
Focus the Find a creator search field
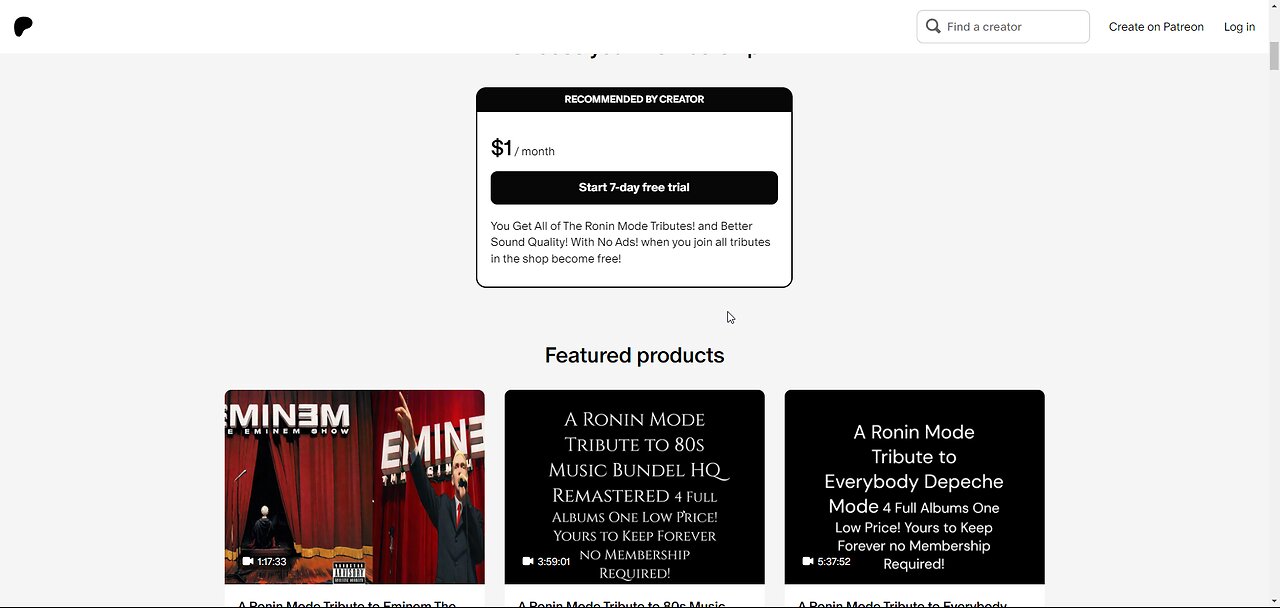pos(1003,27)
